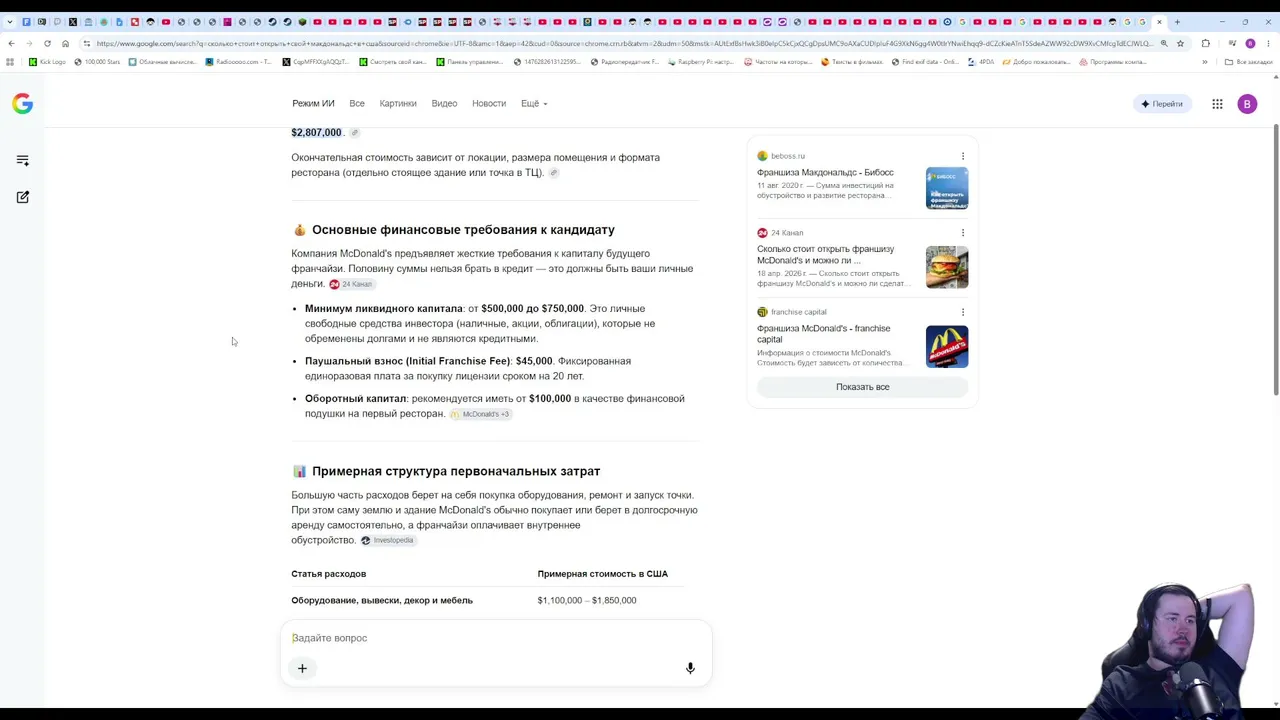Open the media control icon in Chrome toolbar

[x=1231, y=43]
